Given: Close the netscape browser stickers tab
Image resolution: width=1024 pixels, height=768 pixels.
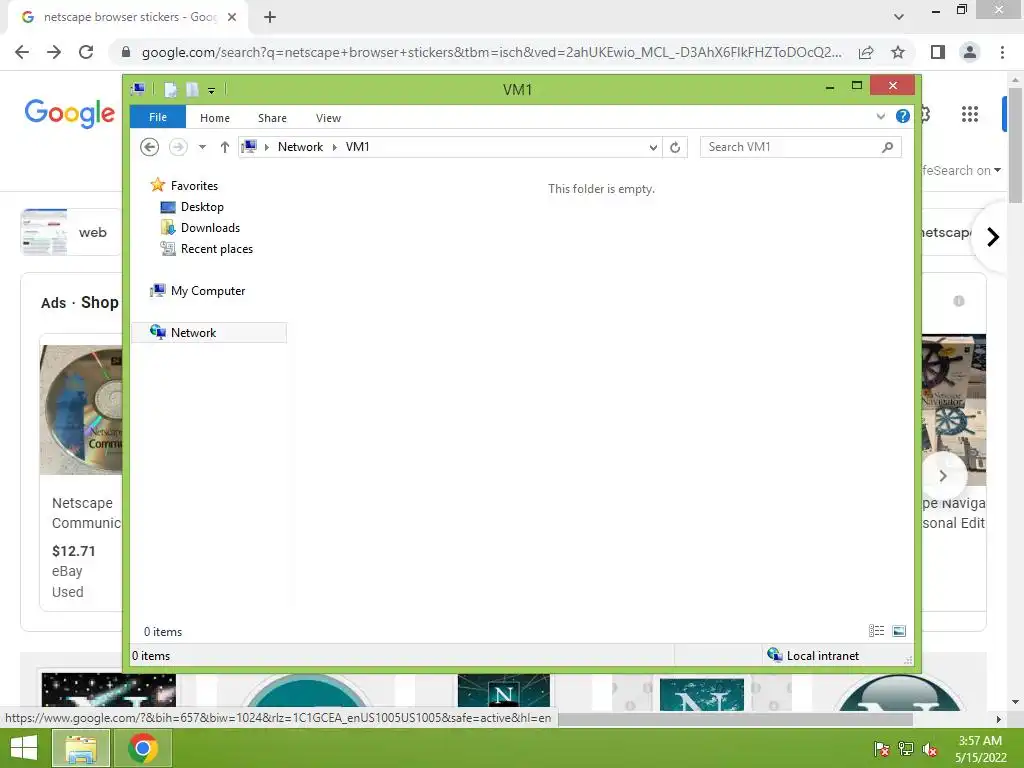Looking at the screenshot, I should 232,18.
